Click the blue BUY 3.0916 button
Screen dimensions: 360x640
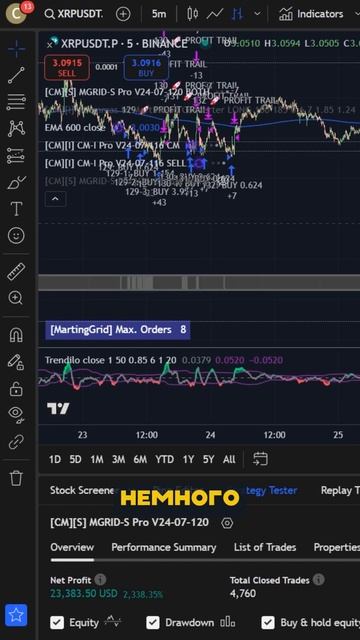[146, 68]
